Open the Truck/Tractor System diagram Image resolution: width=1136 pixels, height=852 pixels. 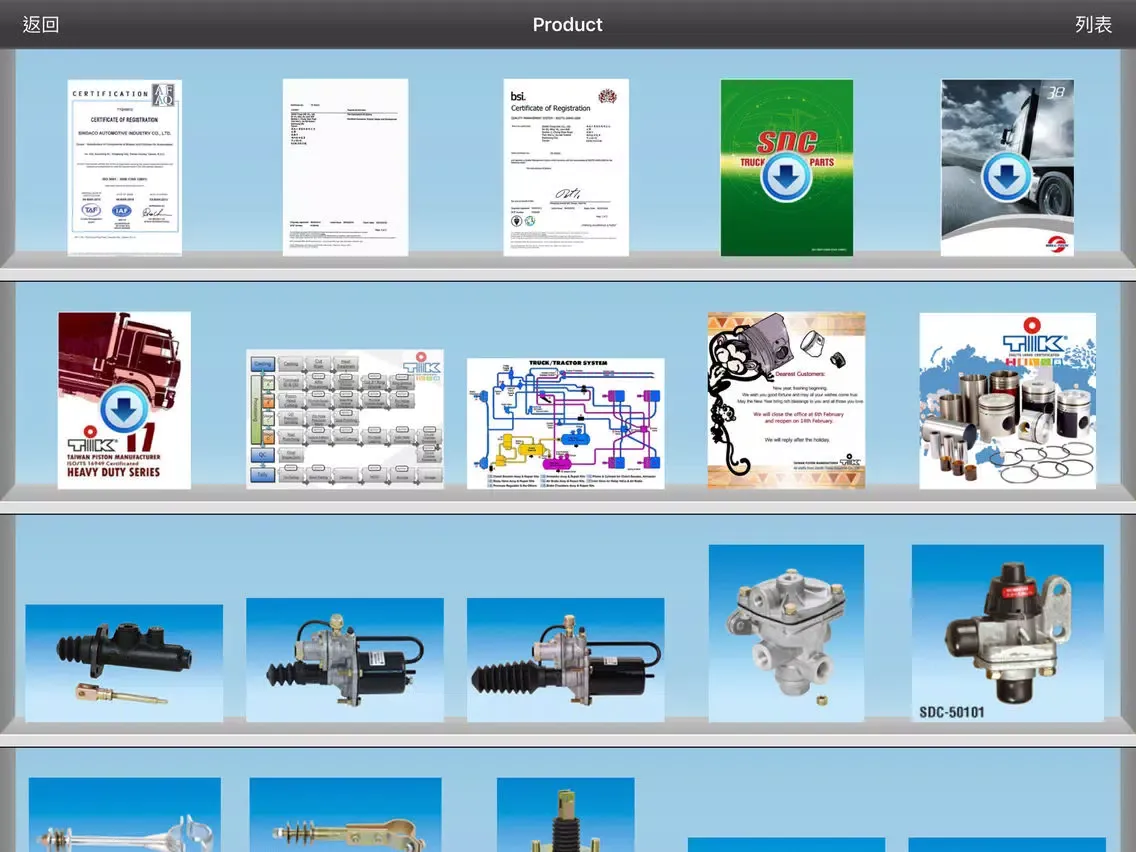point(566,423)
